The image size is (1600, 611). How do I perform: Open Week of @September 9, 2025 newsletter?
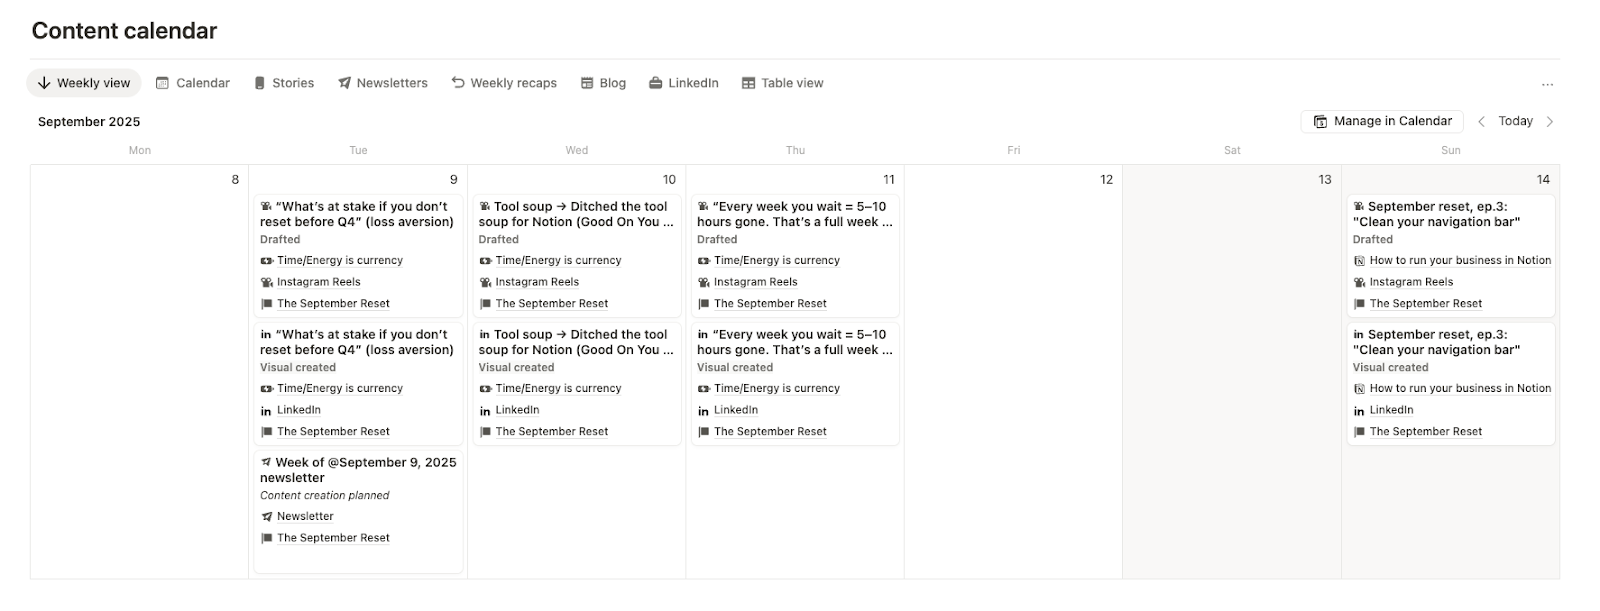358,511
